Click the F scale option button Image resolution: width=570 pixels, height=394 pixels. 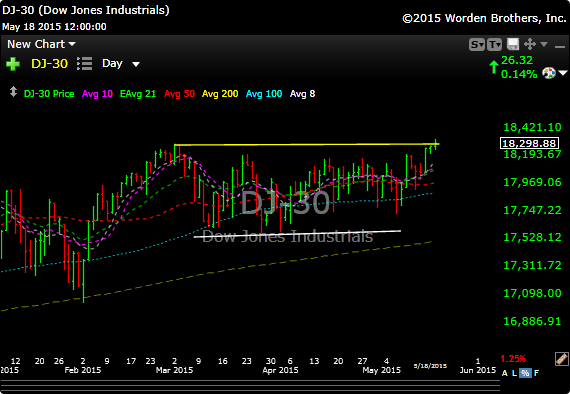[537, 373]
